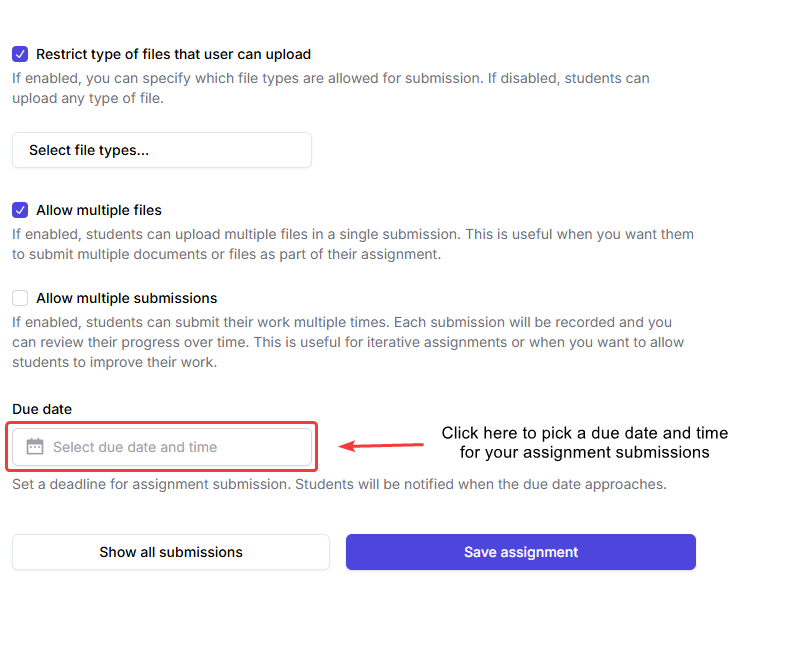806x668 pixels.
Task: Click the 'Allow multiple submissions' label text
Action: [x=126, y=298]
